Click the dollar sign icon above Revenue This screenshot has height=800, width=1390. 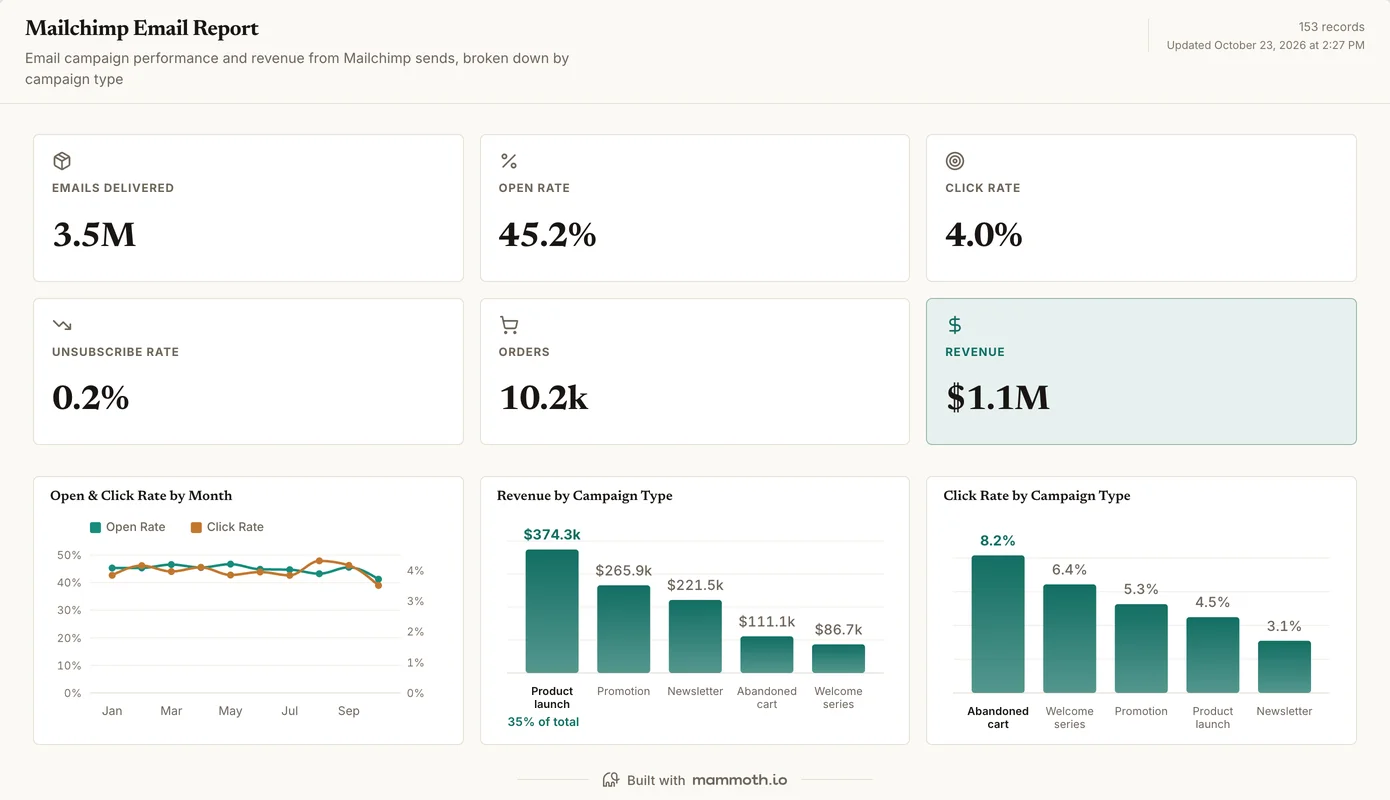(955, 325)
